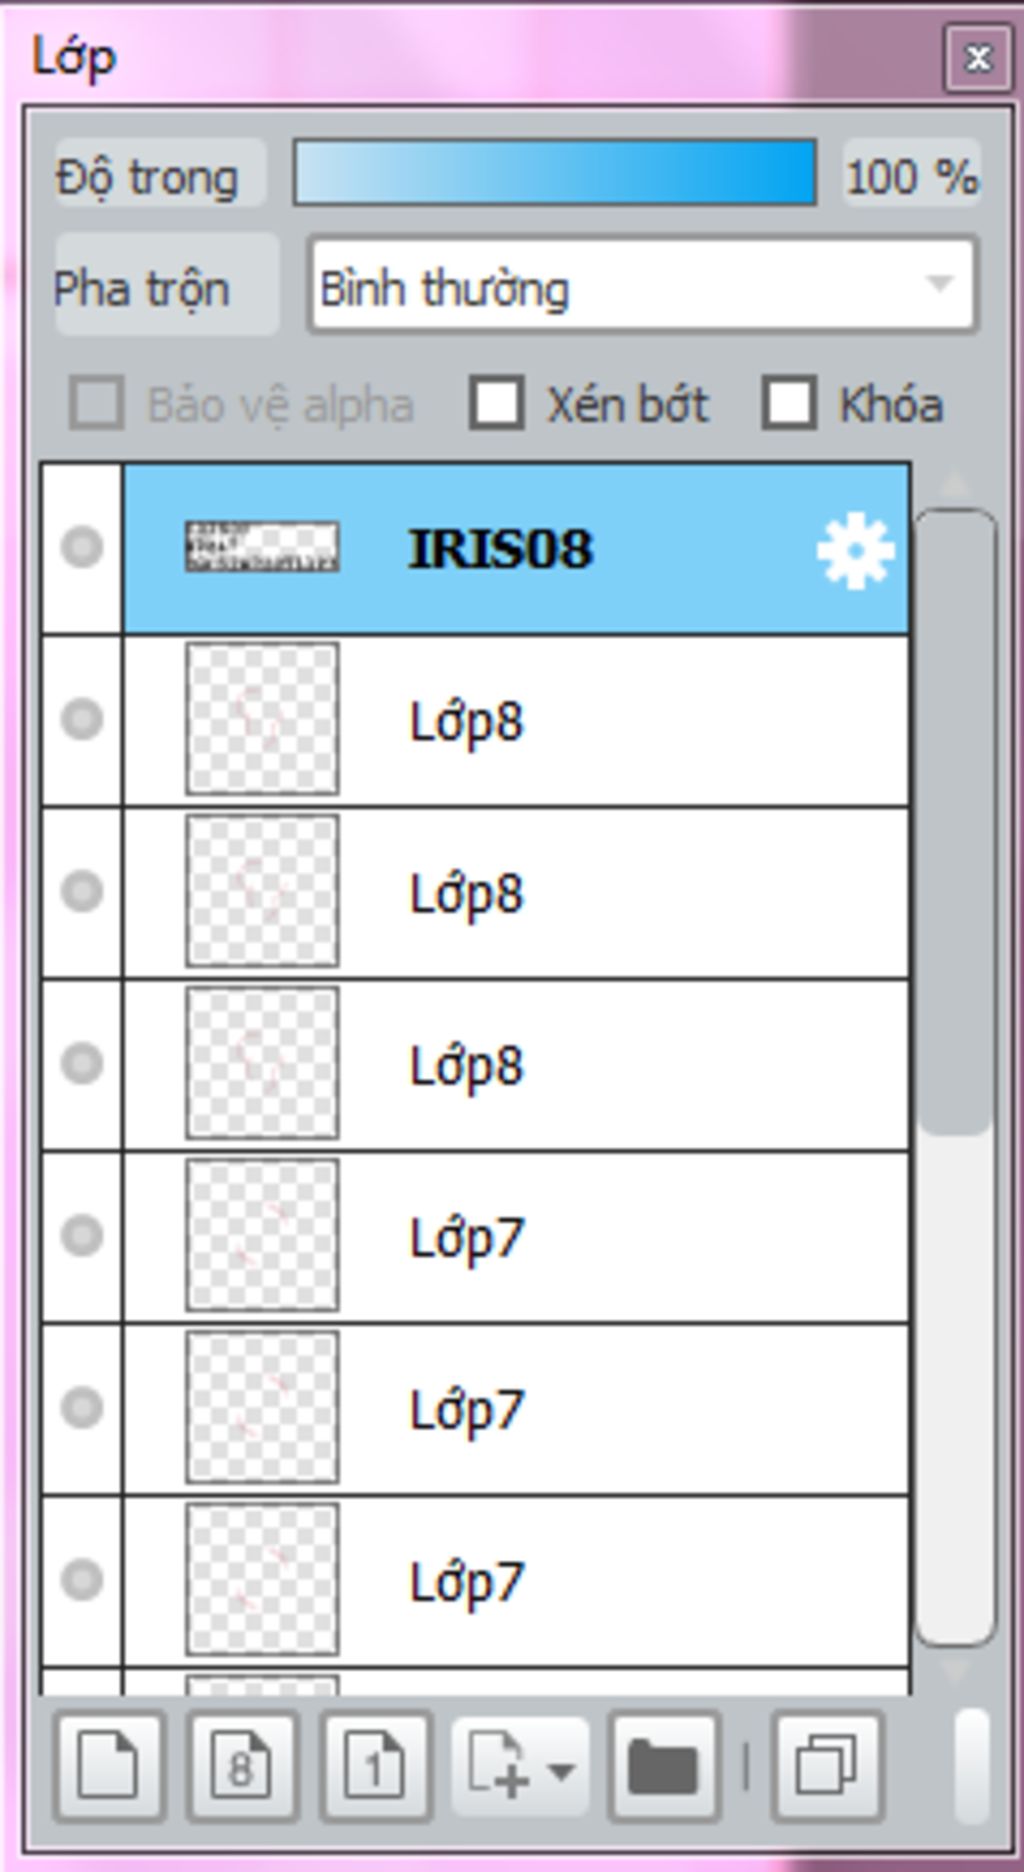Duplicate the selected layer

click(827, 1766)
